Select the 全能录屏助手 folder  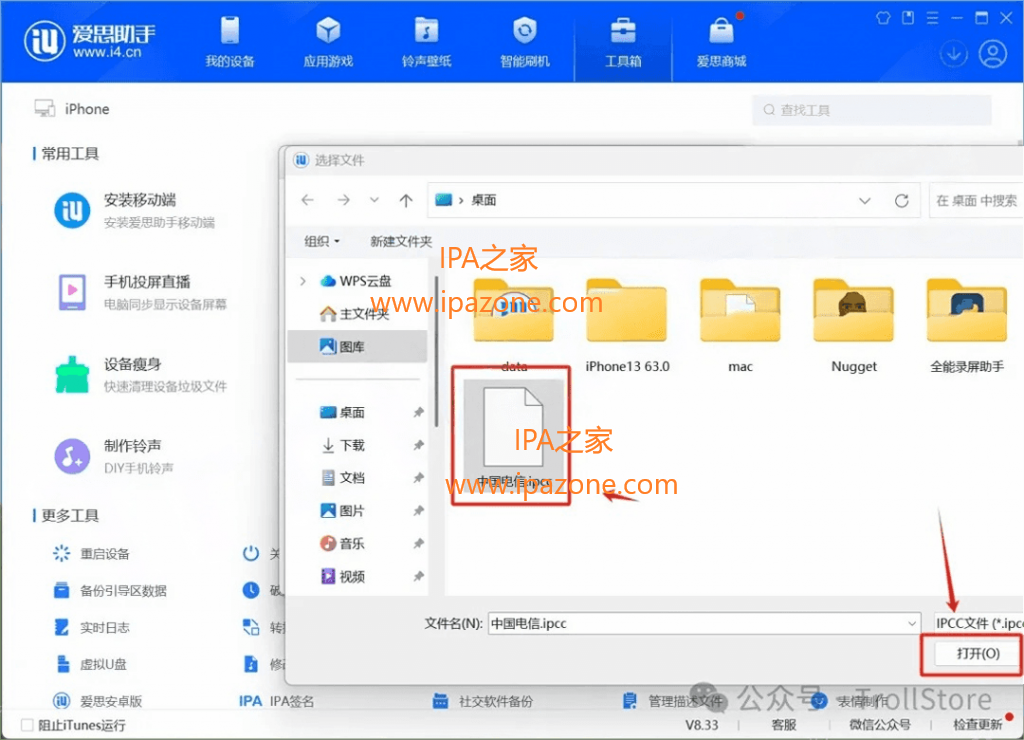pos(967,325)
